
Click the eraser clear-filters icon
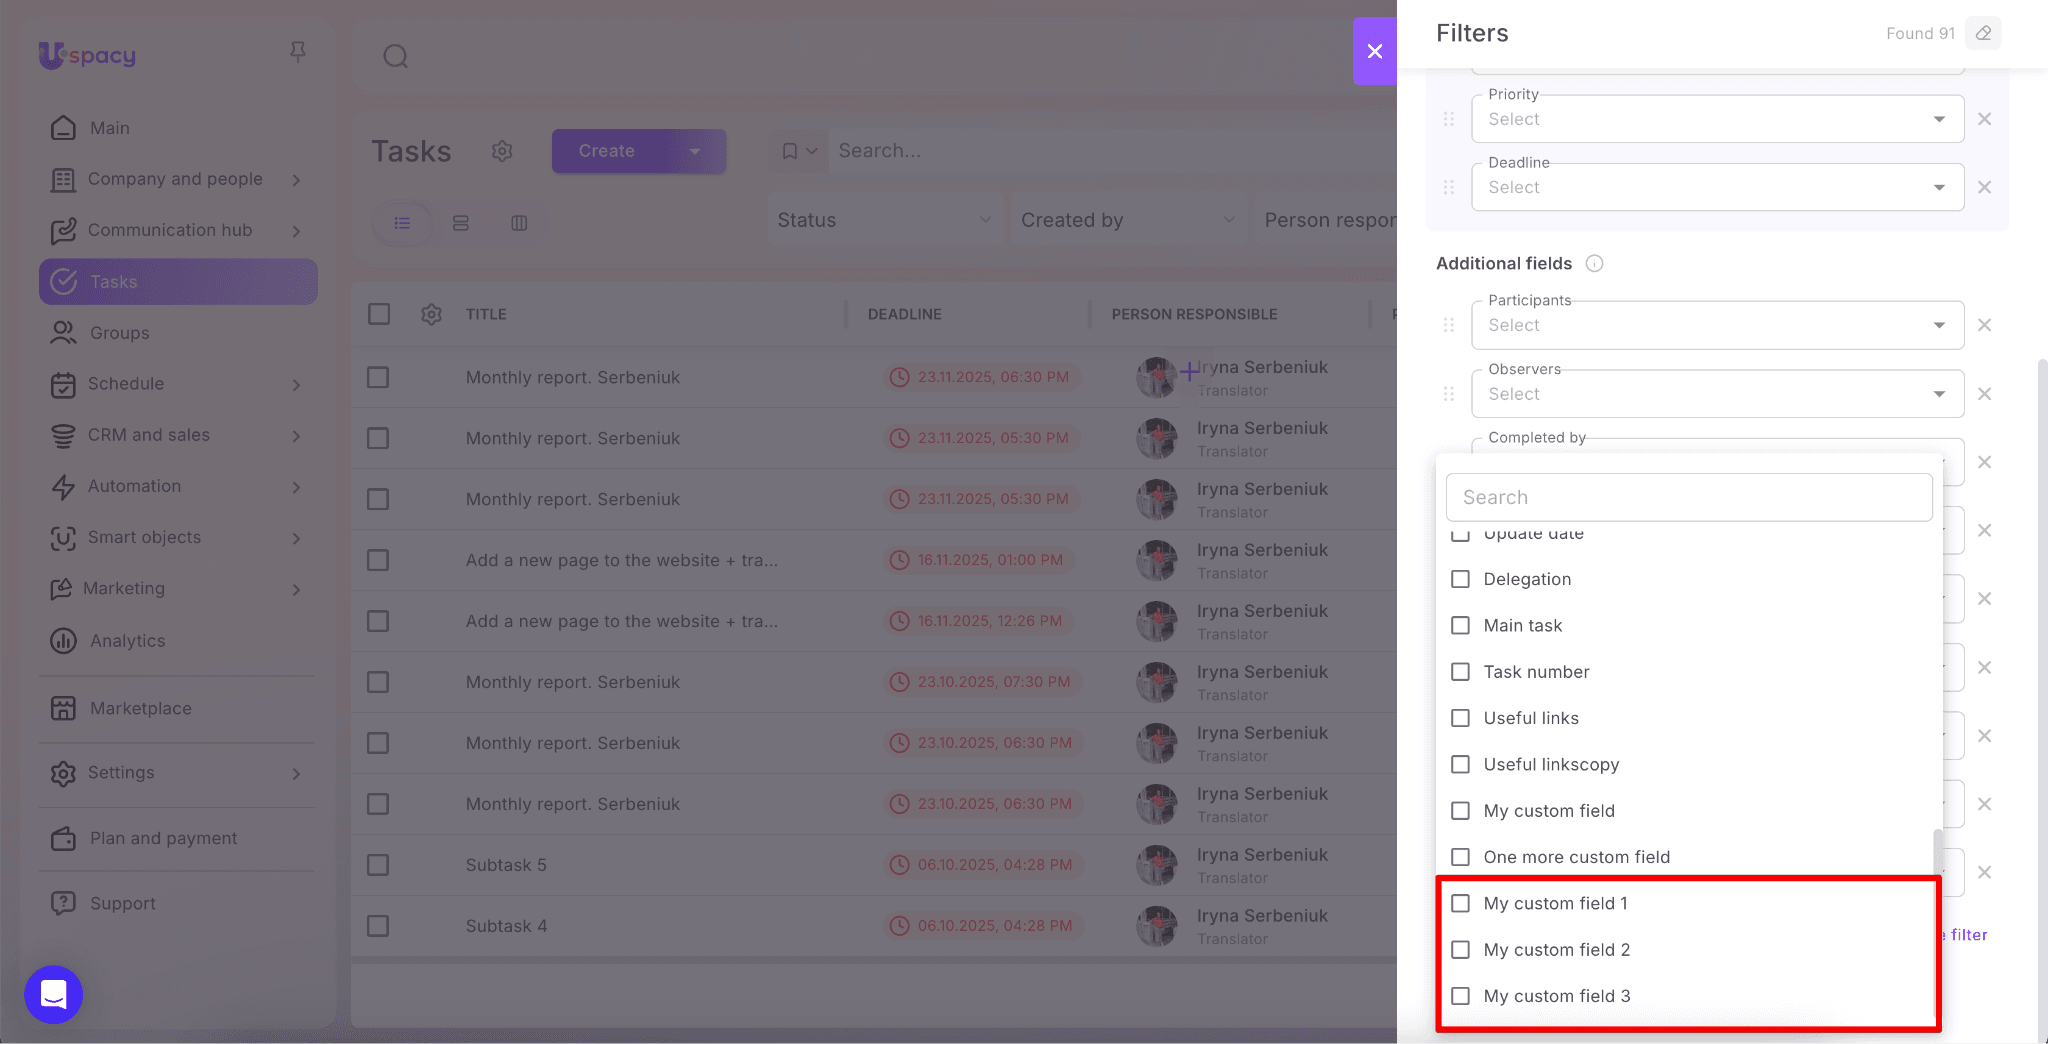pyautogui.click(x=1983, y=33)
